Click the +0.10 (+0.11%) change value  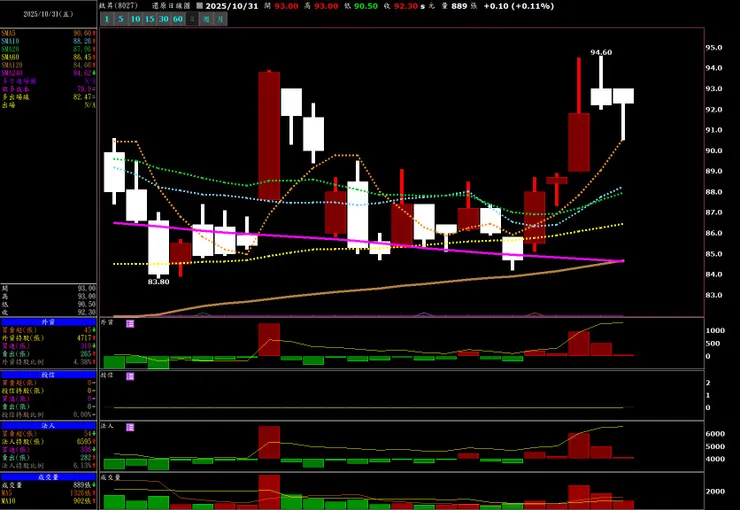[x=519, y=6]
